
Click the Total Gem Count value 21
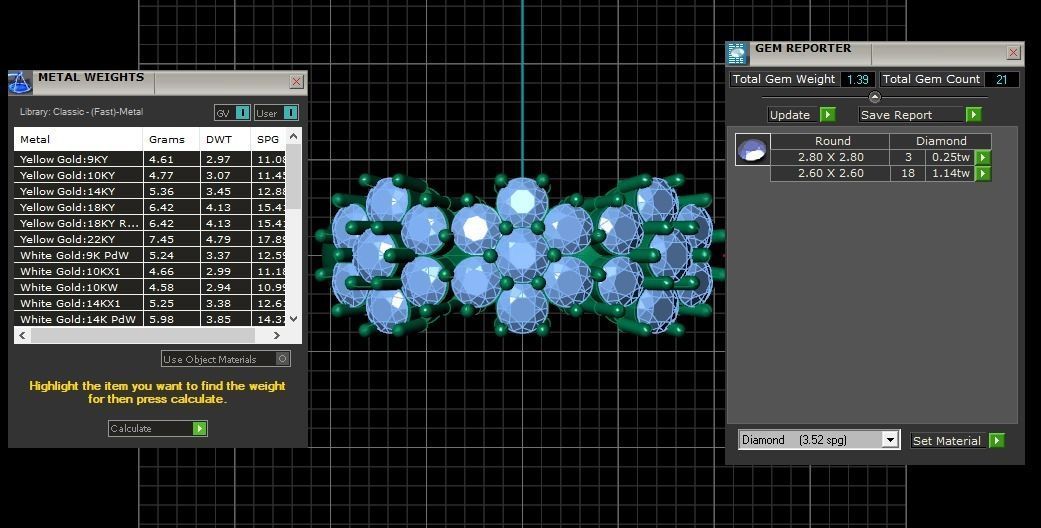(1002, 79)
